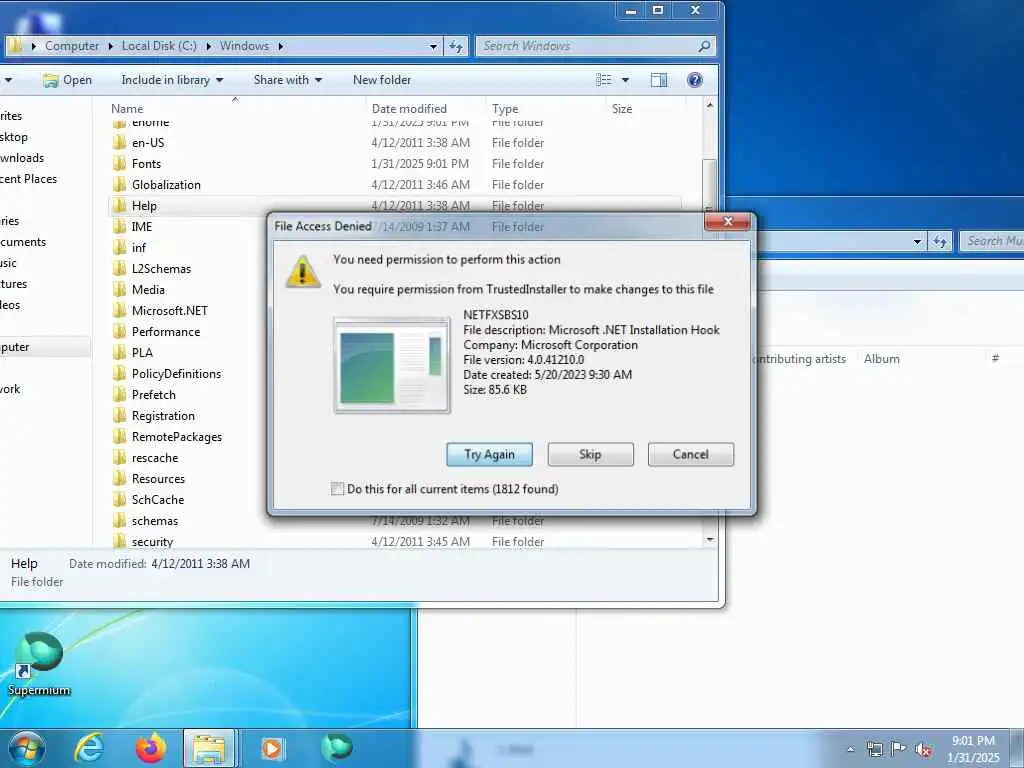The width and height of the screenshot is (1024, 768).
Task: Select the PolicyDefinitions folder
Action: point(176,374)
